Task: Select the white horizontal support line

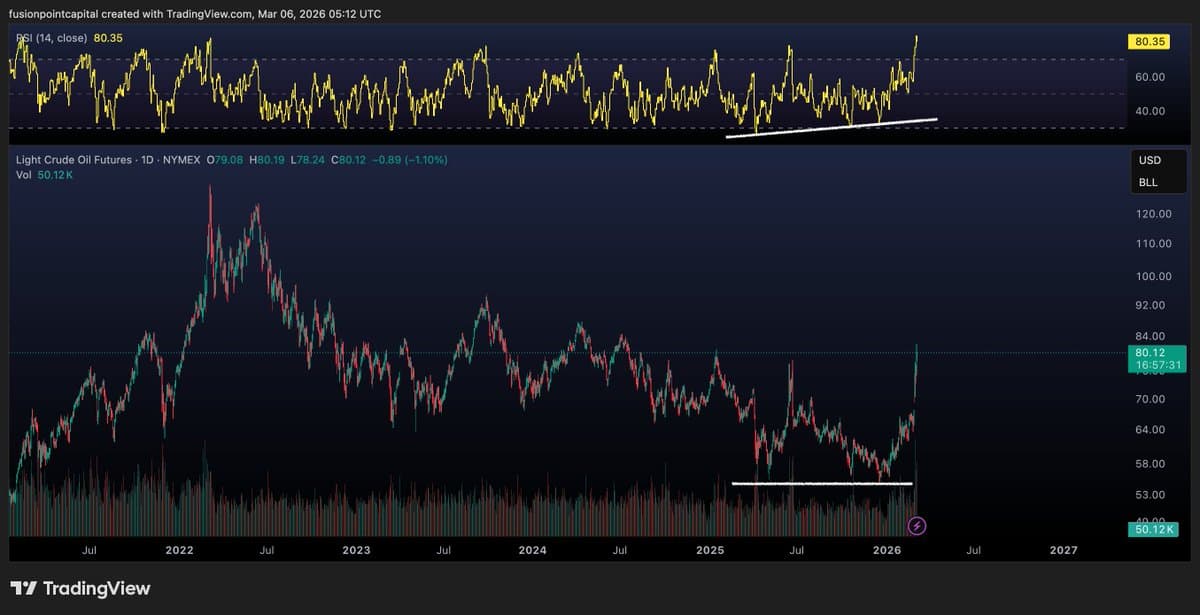Action: pyautogui.click(x=820, y=483)
